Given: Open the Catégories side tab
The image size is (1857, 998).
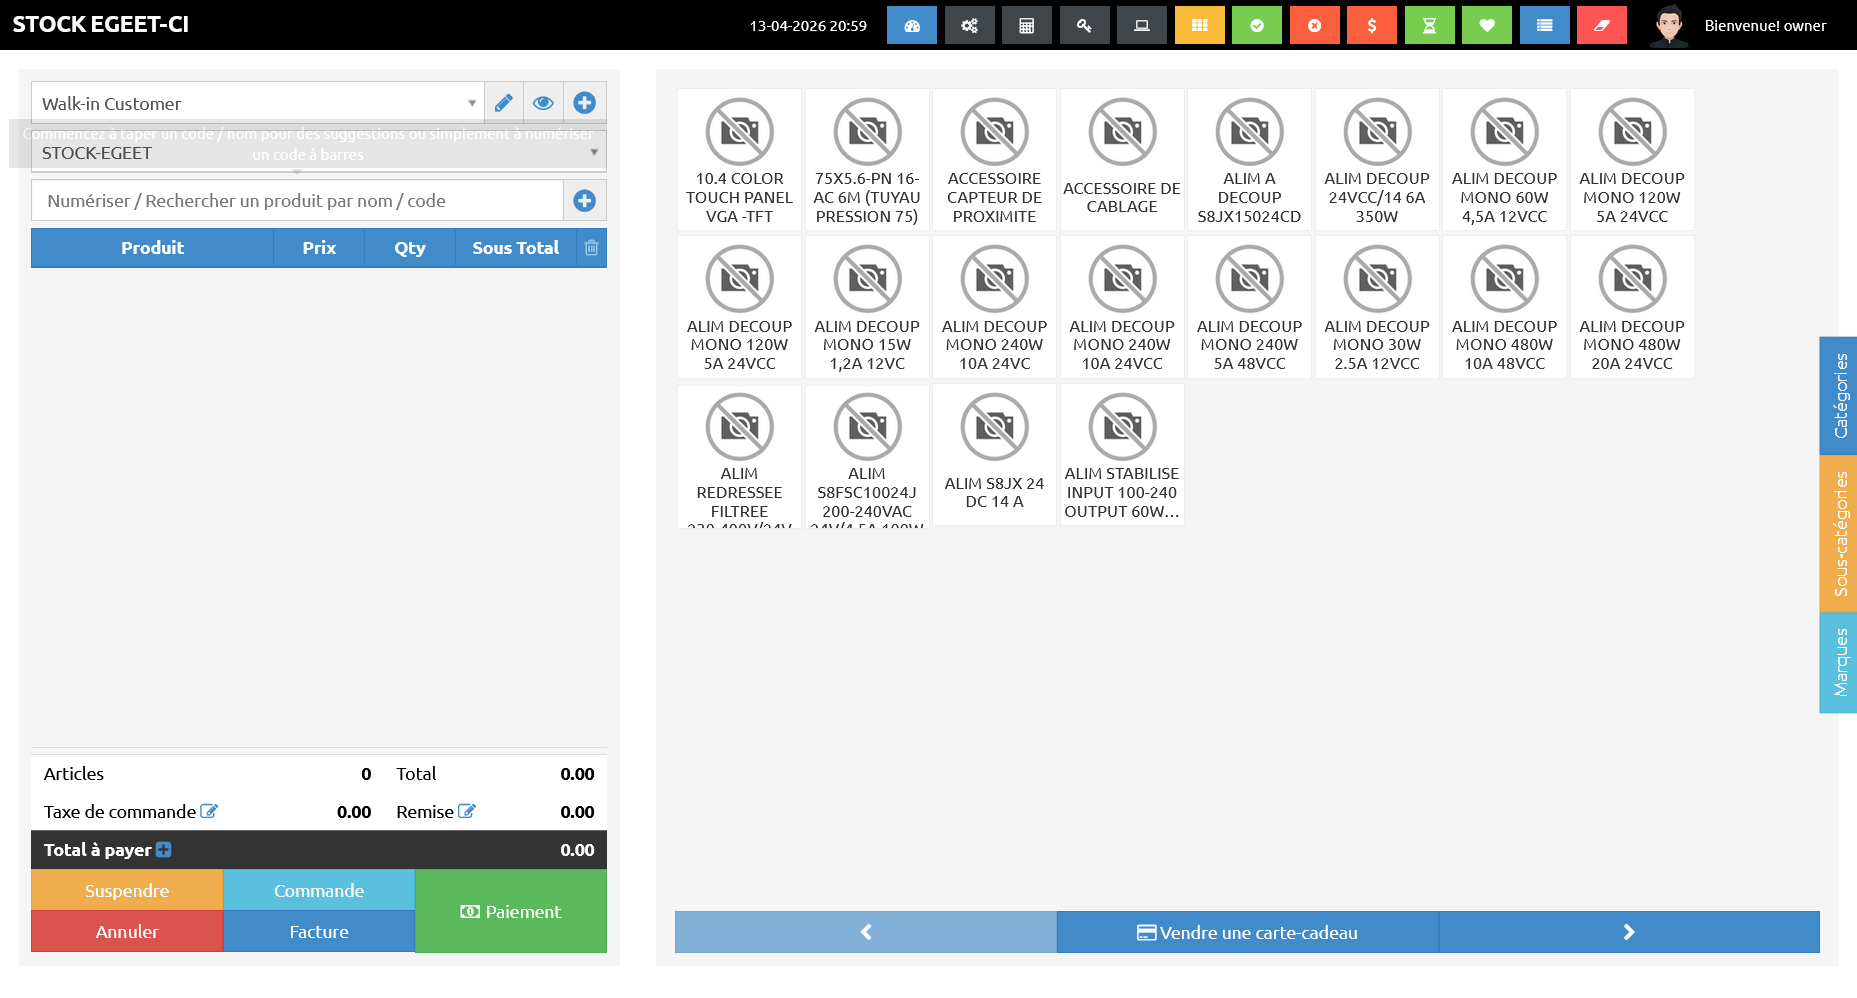Looking at the screenshot, I should coord(1838,396).
